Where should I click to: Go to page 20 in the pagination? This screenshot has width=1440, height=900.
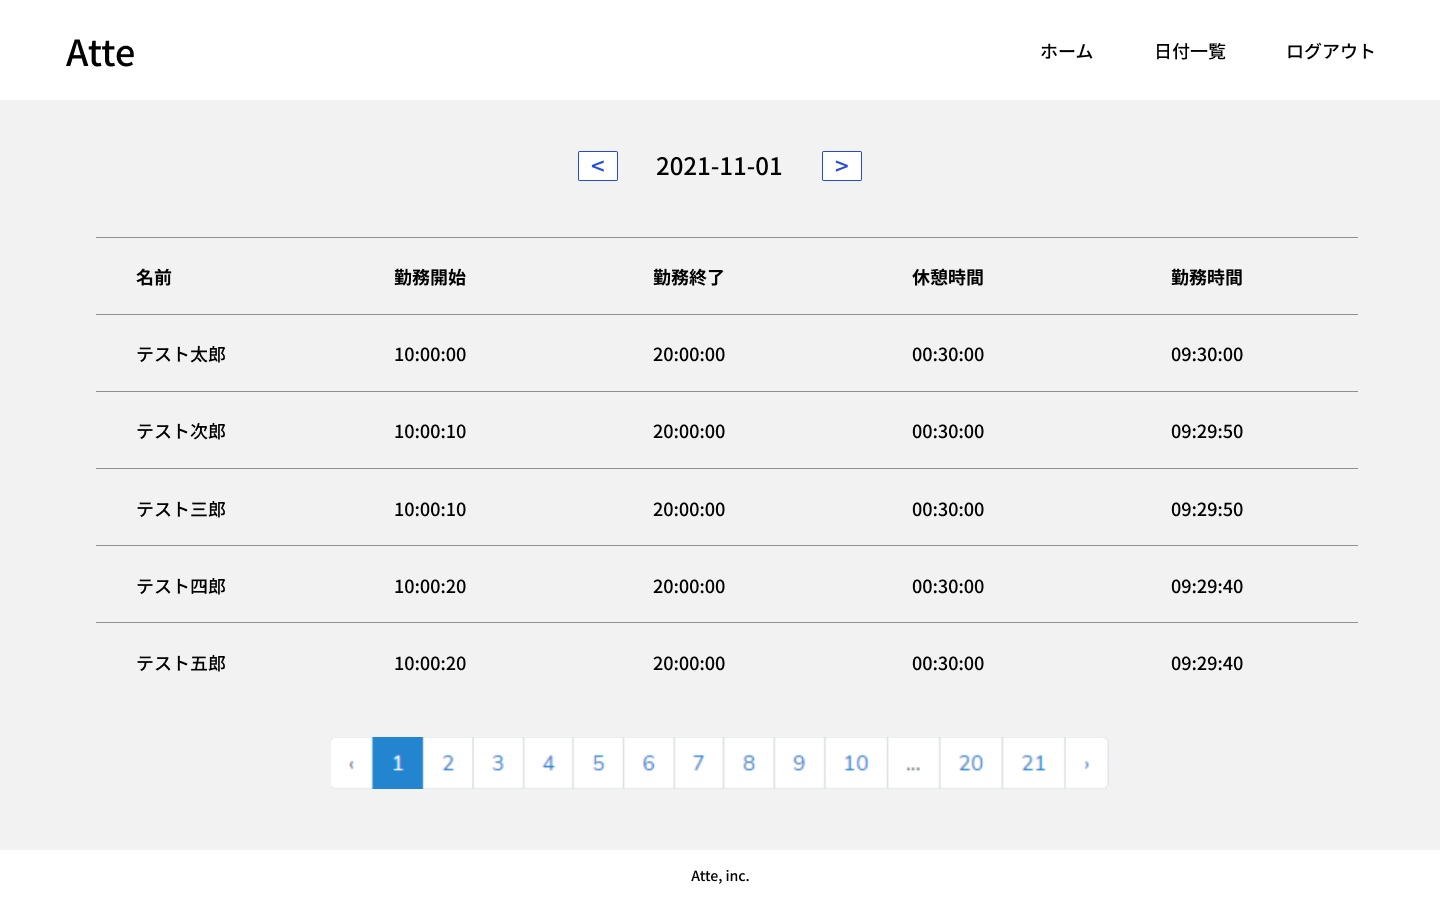(x=970, y=762)
